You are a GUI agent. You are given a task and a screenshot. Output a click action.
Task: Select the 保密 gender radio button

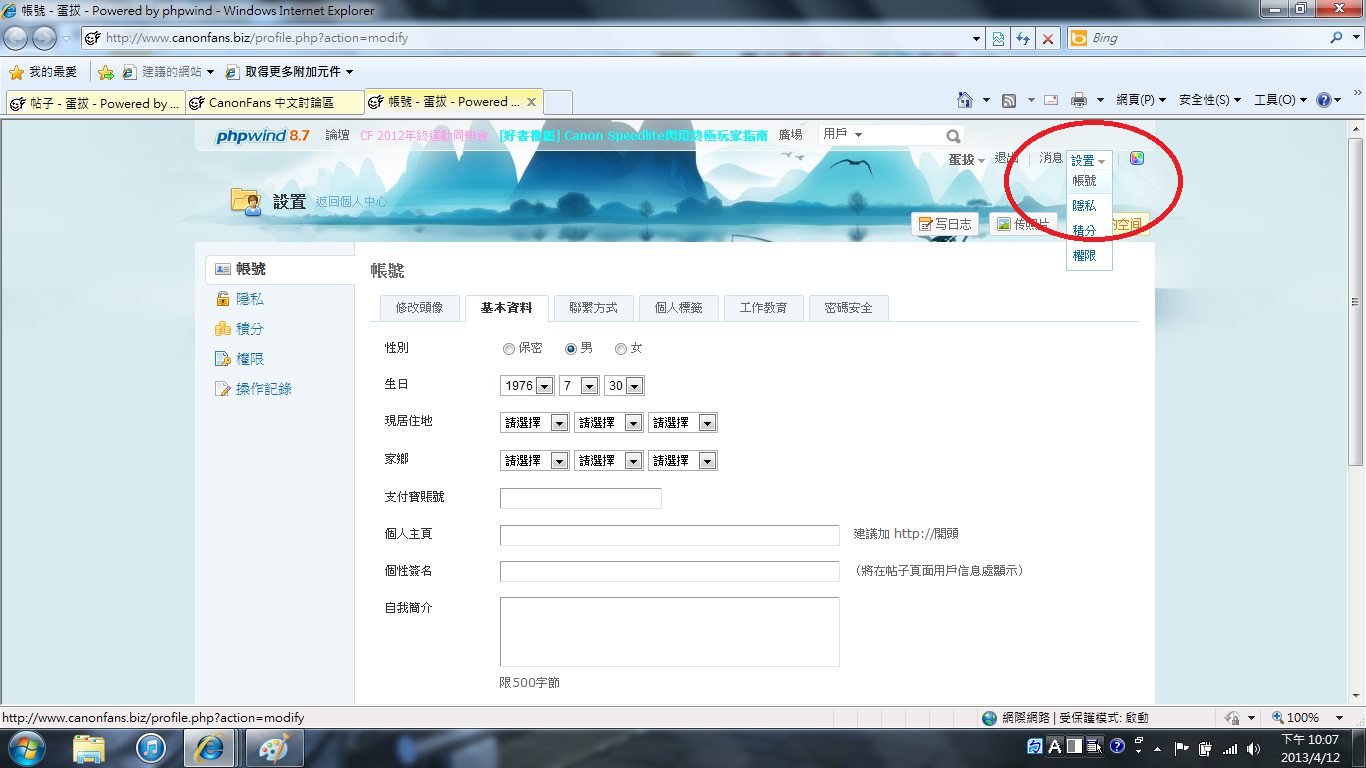tap(509, 349)
